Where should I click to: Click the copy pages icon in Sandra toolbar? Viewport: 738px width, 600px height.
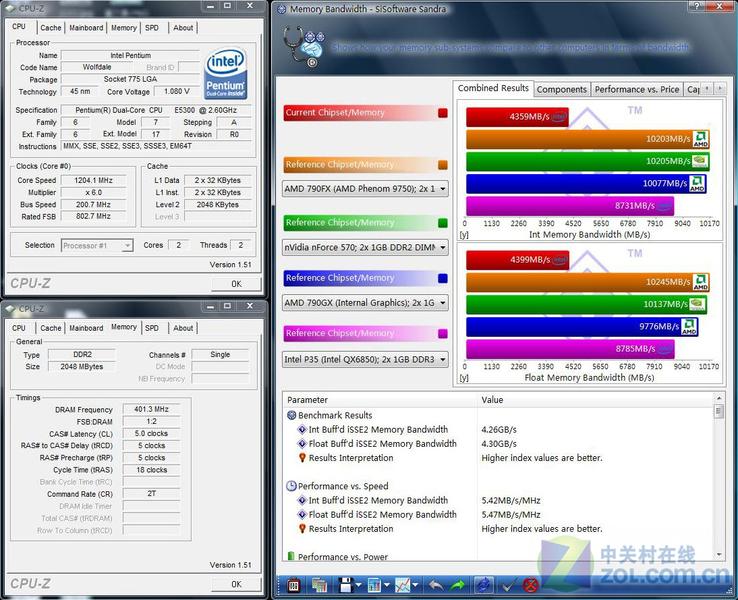(x=319, y=585)
